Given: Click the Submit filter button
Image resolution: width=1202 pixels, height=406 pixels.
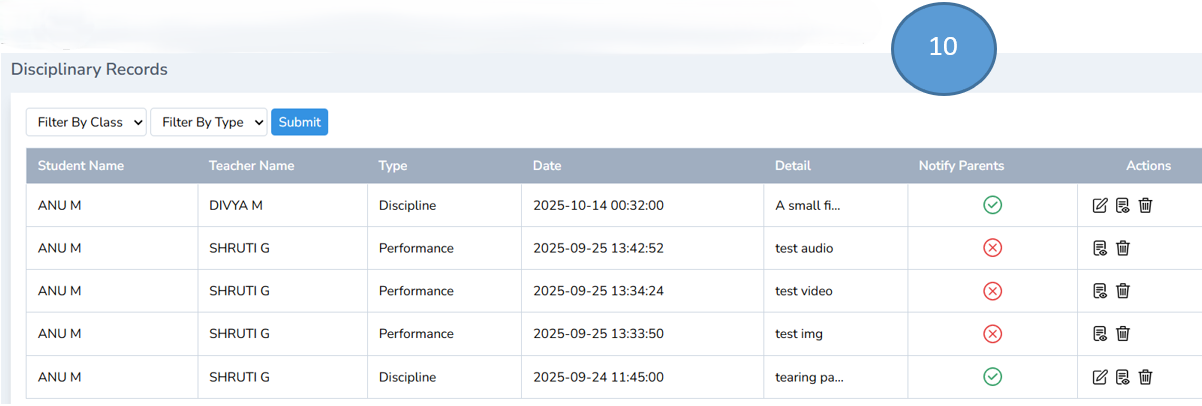Looking at the screenshot, I should [x=299, y=122].
